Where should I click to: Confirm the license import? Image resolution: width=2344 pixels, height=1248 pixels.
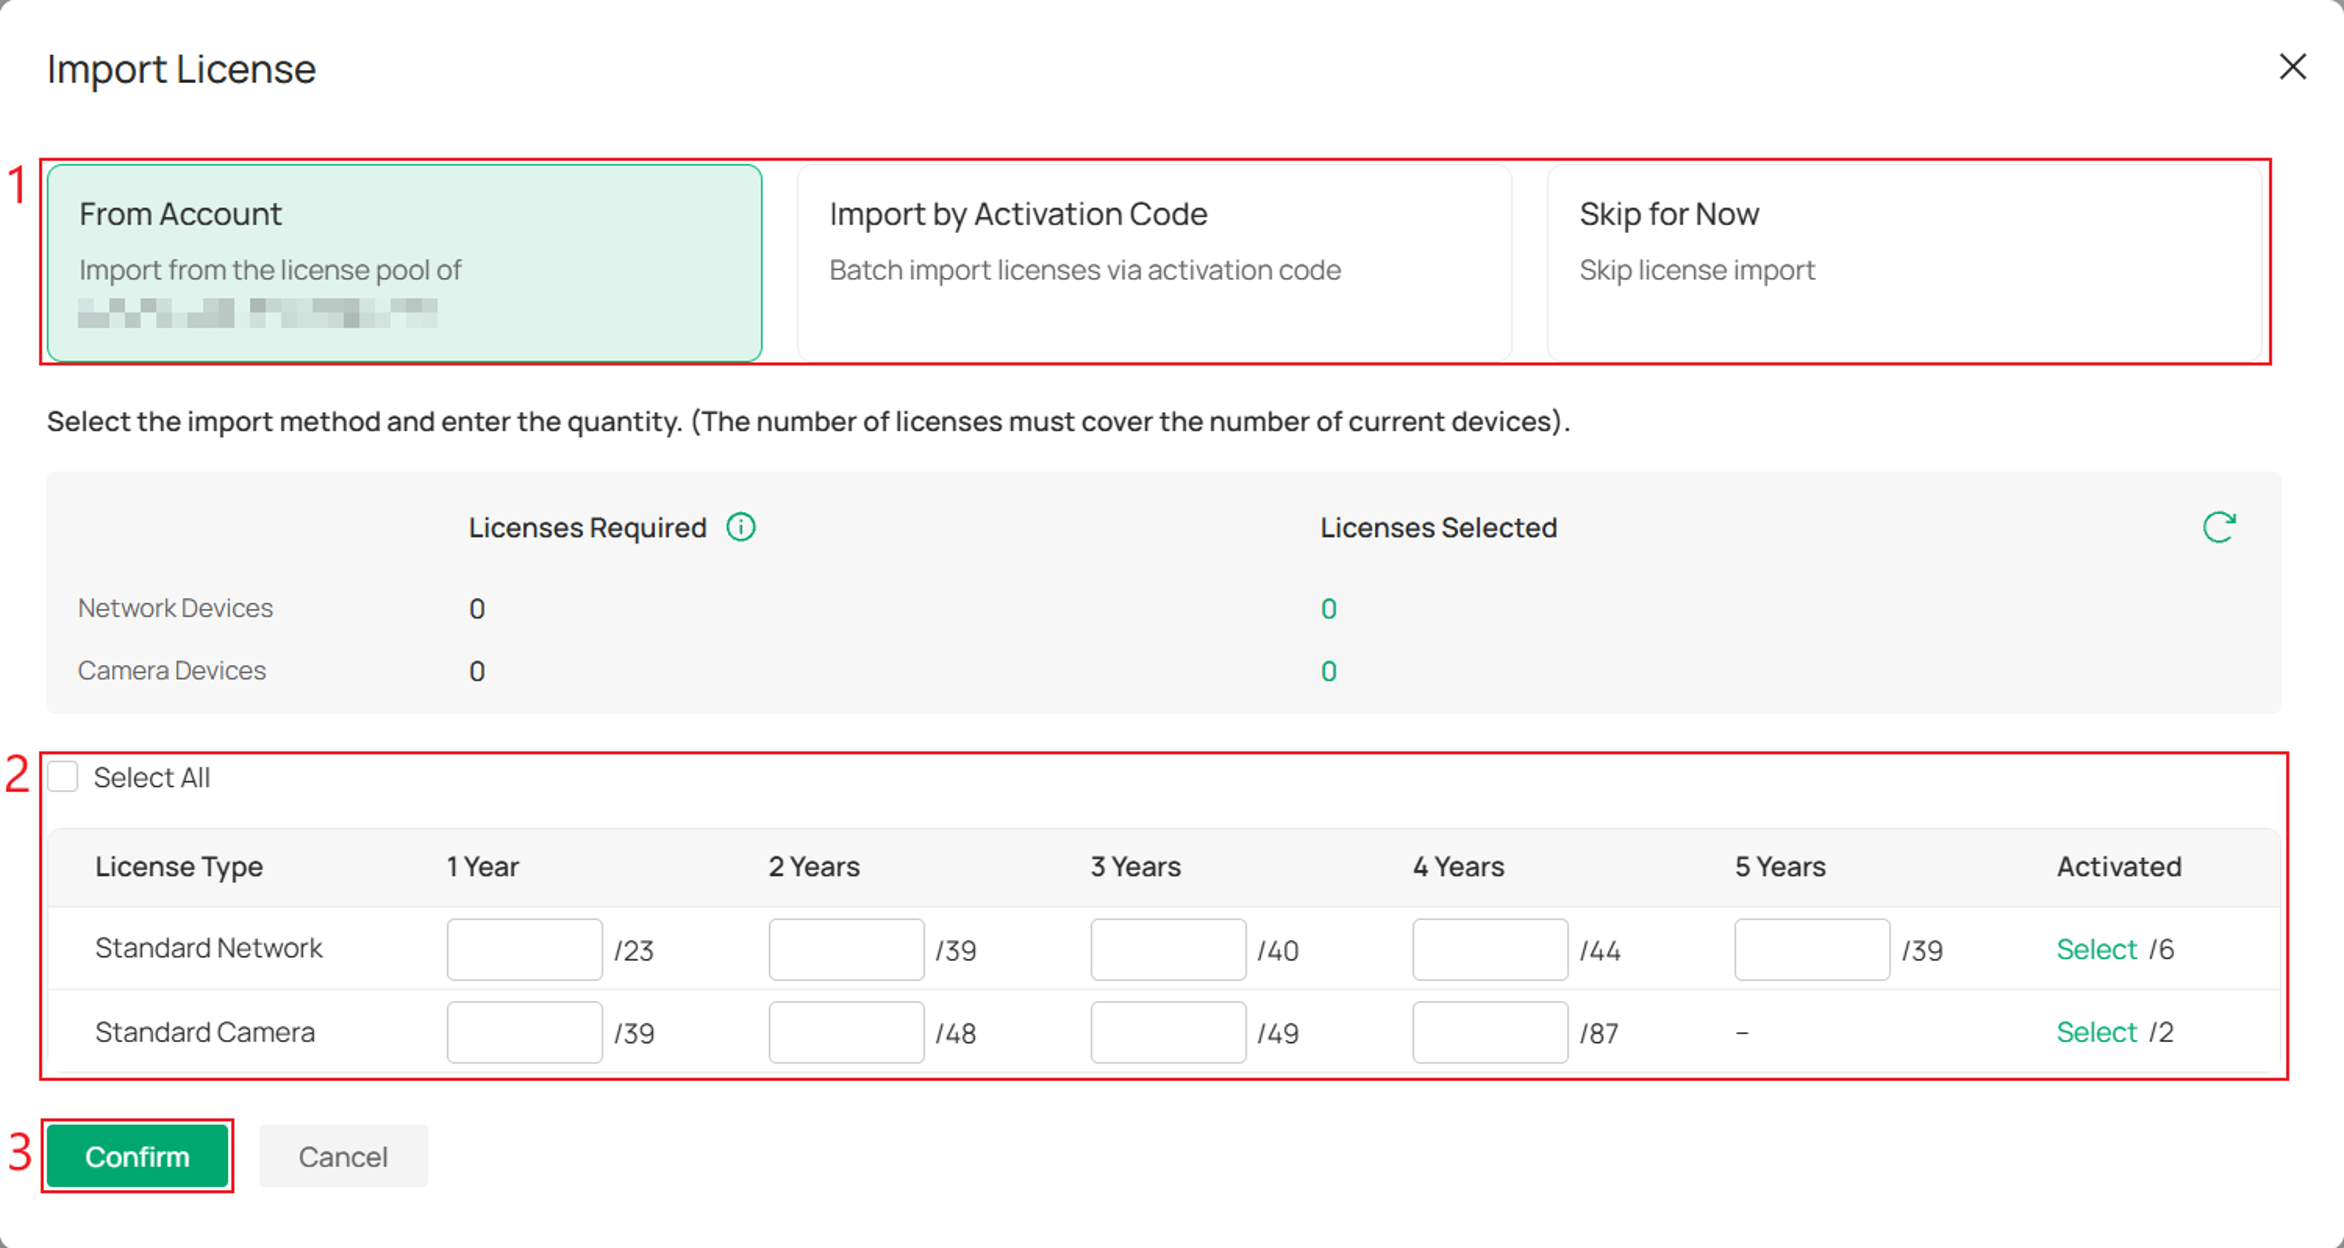point(137,1156)
